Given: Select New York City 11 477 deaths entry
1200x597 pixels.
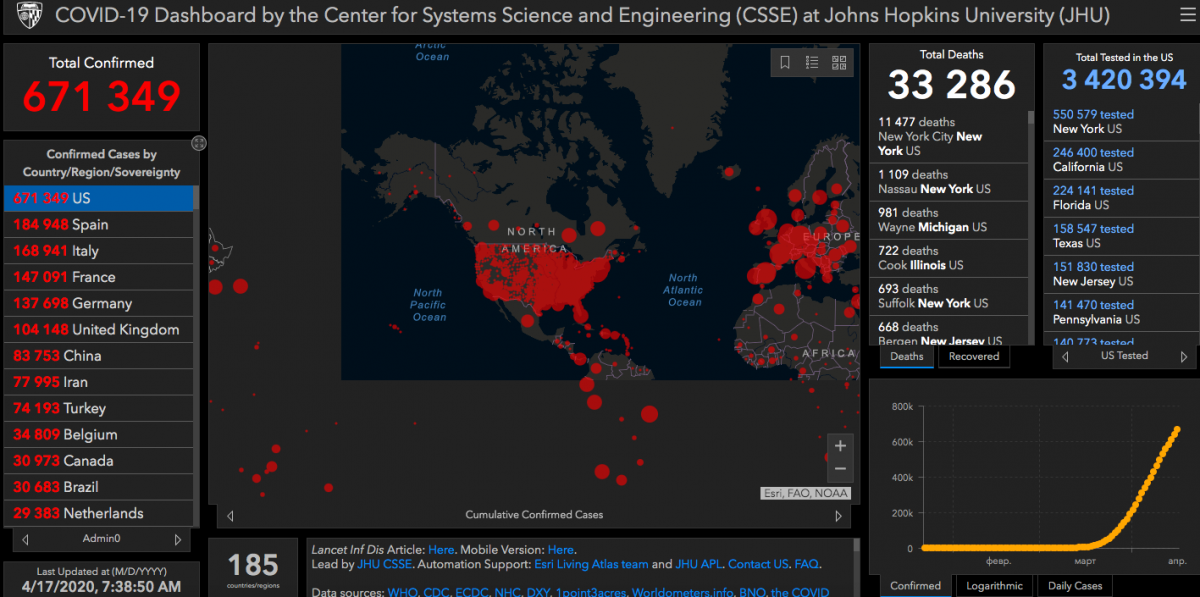Looking at the screenshot, I should pyautogui.click(x=947, y=136).
